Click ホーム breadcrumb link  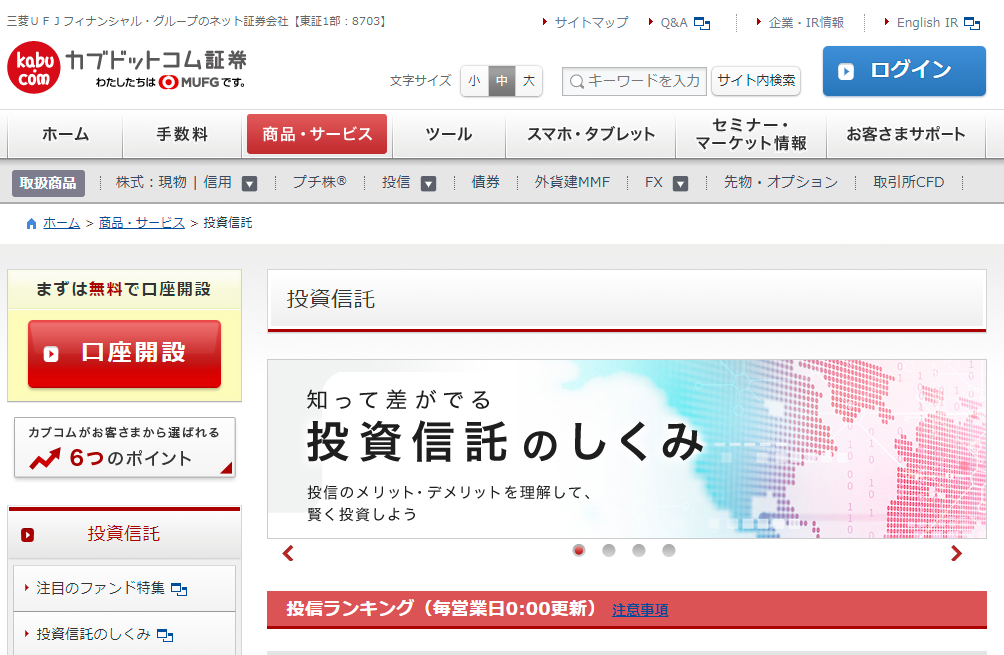61,223
